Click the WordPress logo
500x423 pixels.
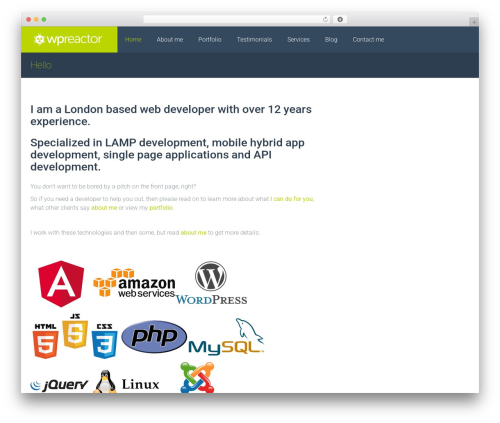pos(211,283)
